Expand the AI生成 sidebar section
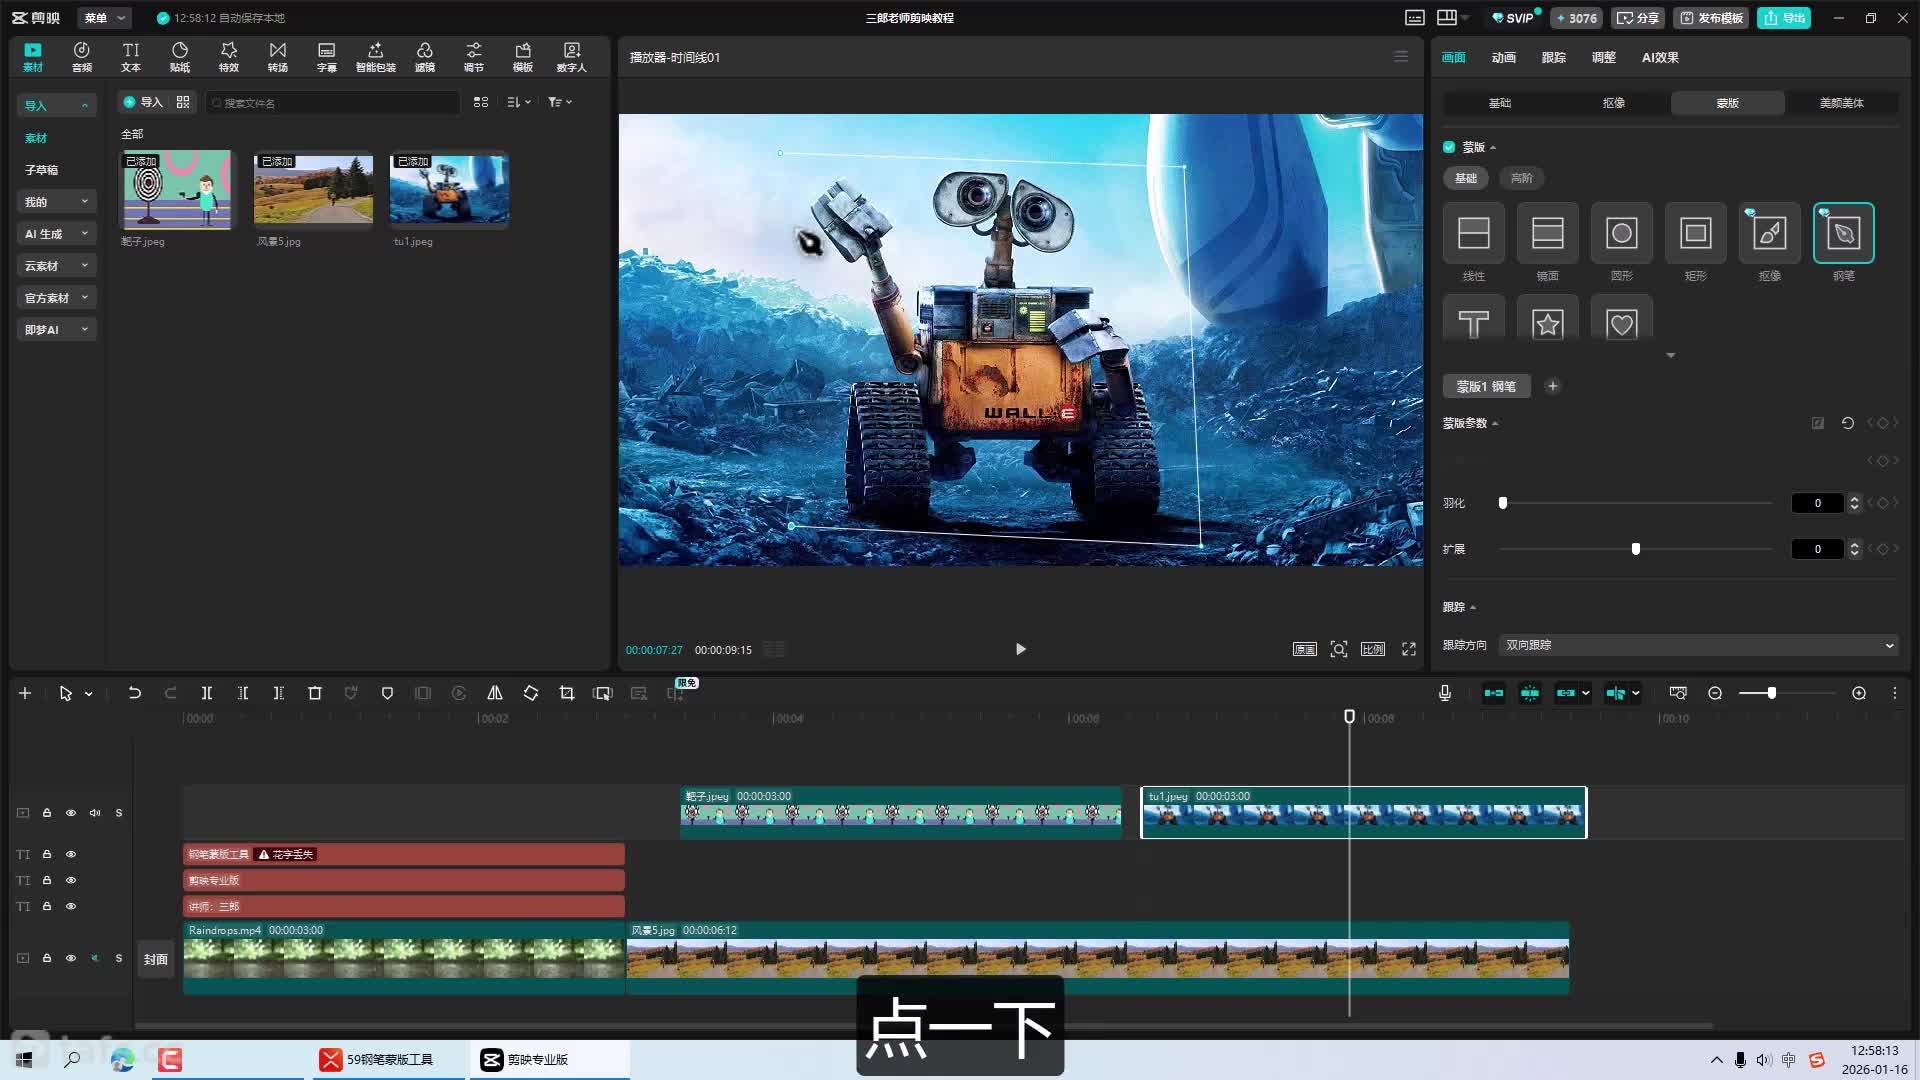1920x1080 pixels. (x=56, y=234)
